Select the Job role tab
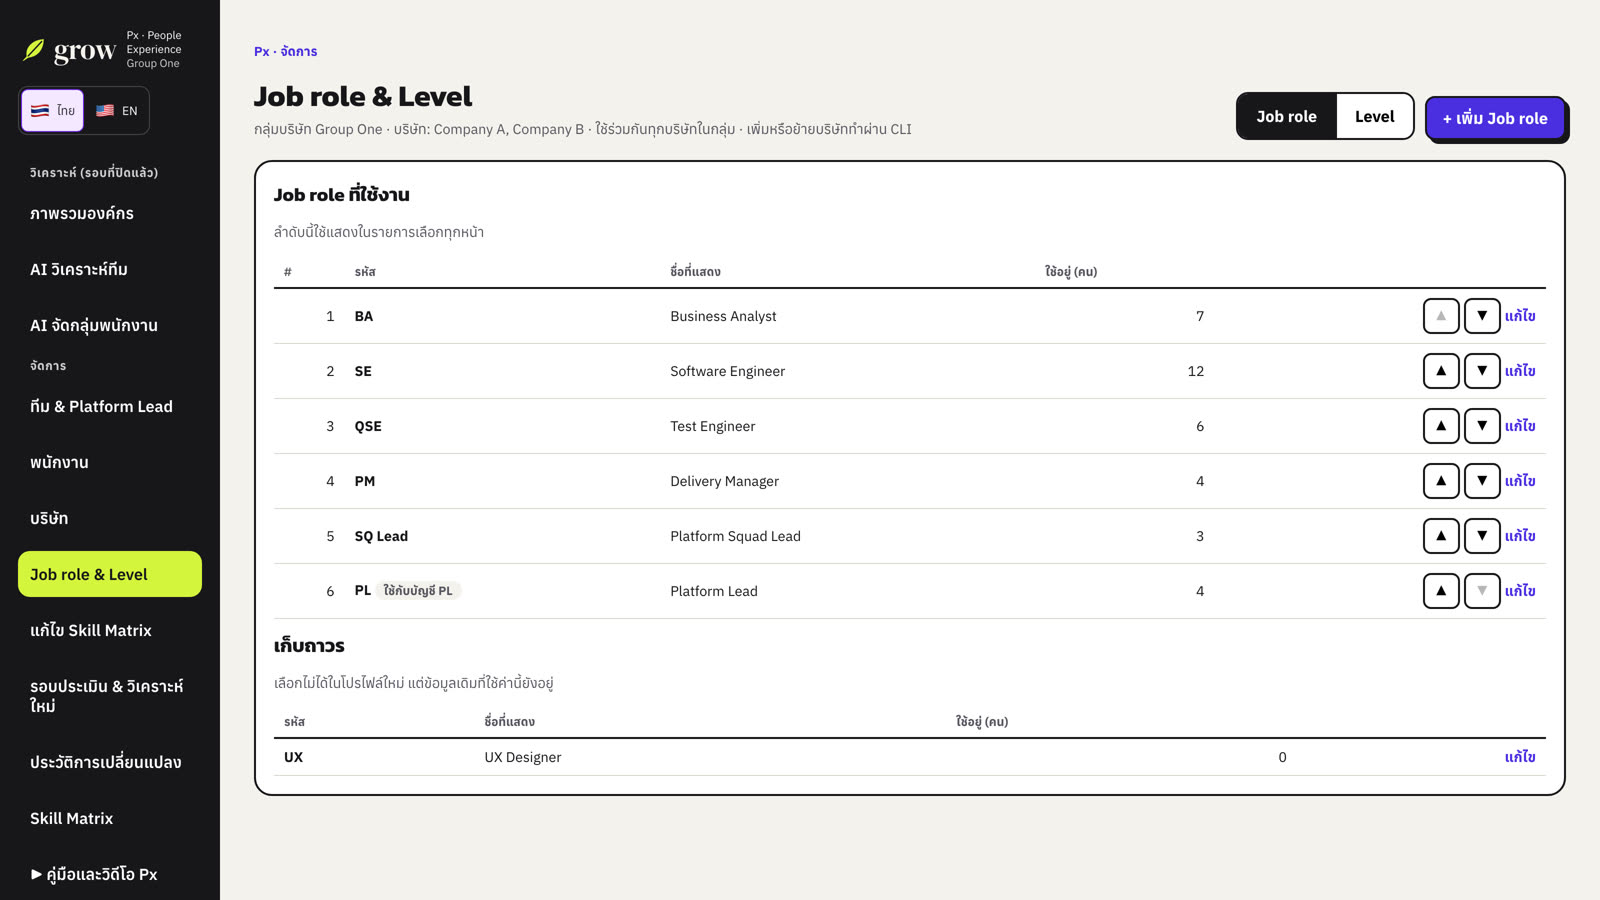1600x900 pixels. coord(1286,116)
